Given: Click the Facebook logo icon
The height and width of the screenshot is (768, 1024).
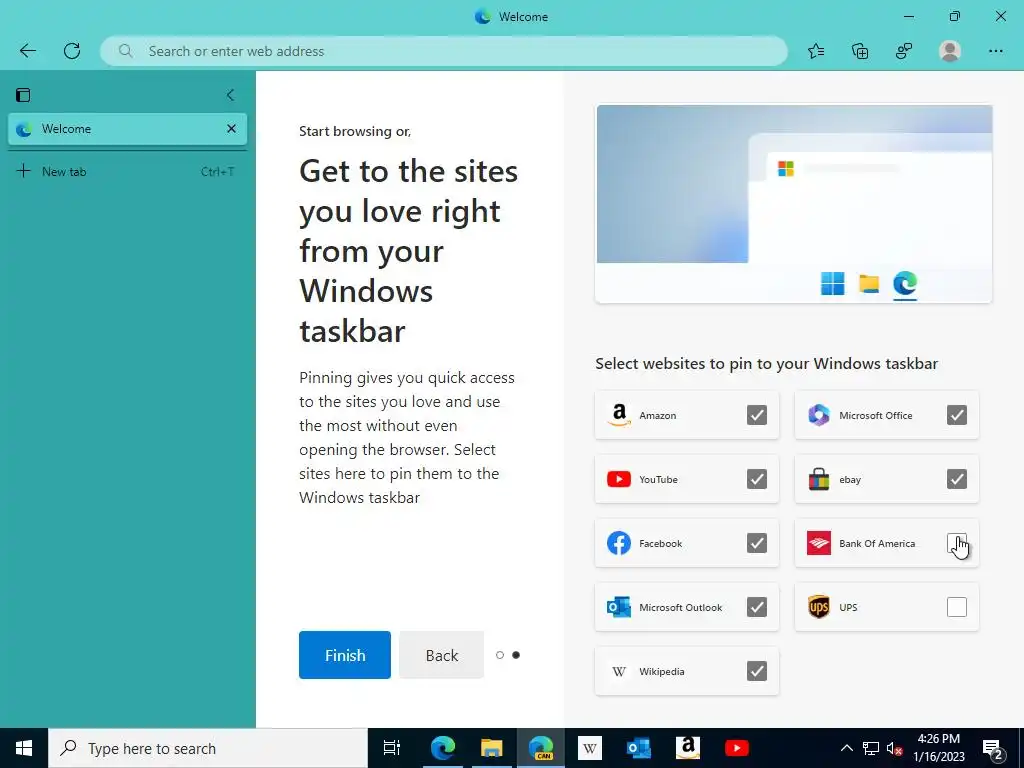Looking at the screenshot, I should pyautogui.click(x=619, y=543).
